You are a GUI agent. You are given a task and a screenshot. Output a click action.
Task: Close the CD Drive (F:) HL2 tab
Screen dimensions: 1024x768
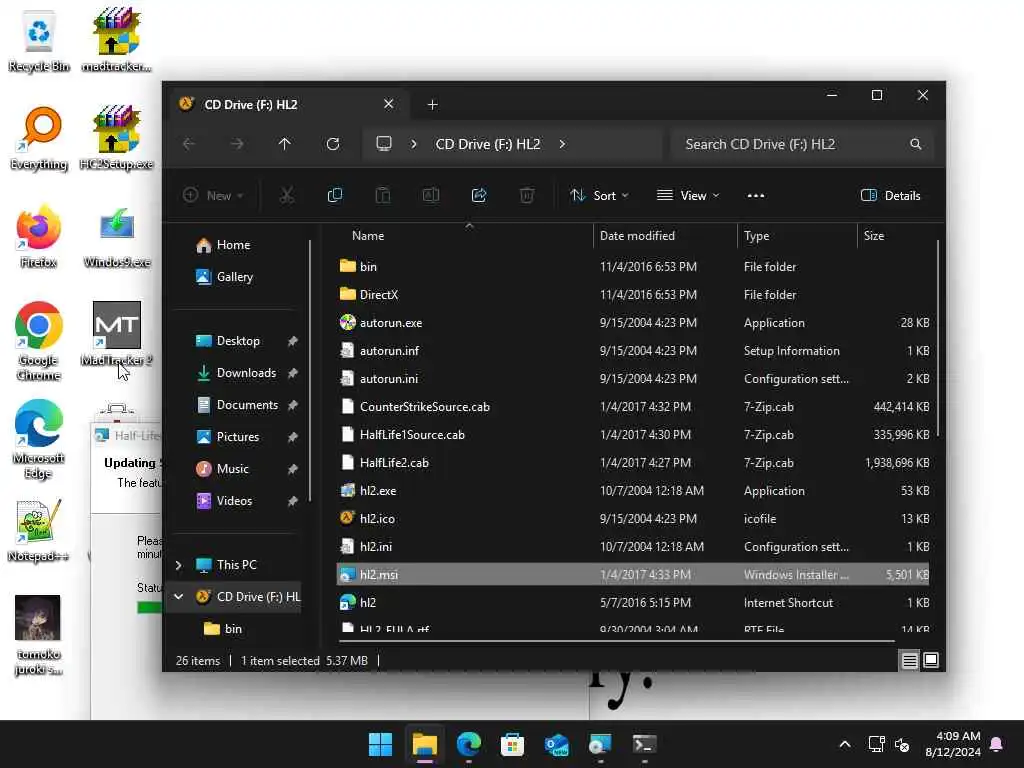(x=389, y=104)
